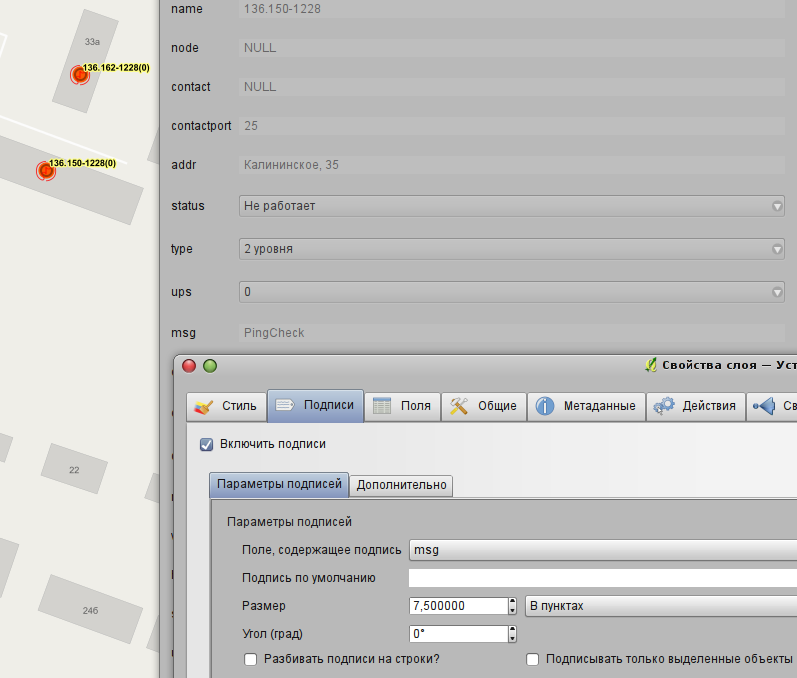
Task: Click the Действия gear icon
Action: [663, 406]
